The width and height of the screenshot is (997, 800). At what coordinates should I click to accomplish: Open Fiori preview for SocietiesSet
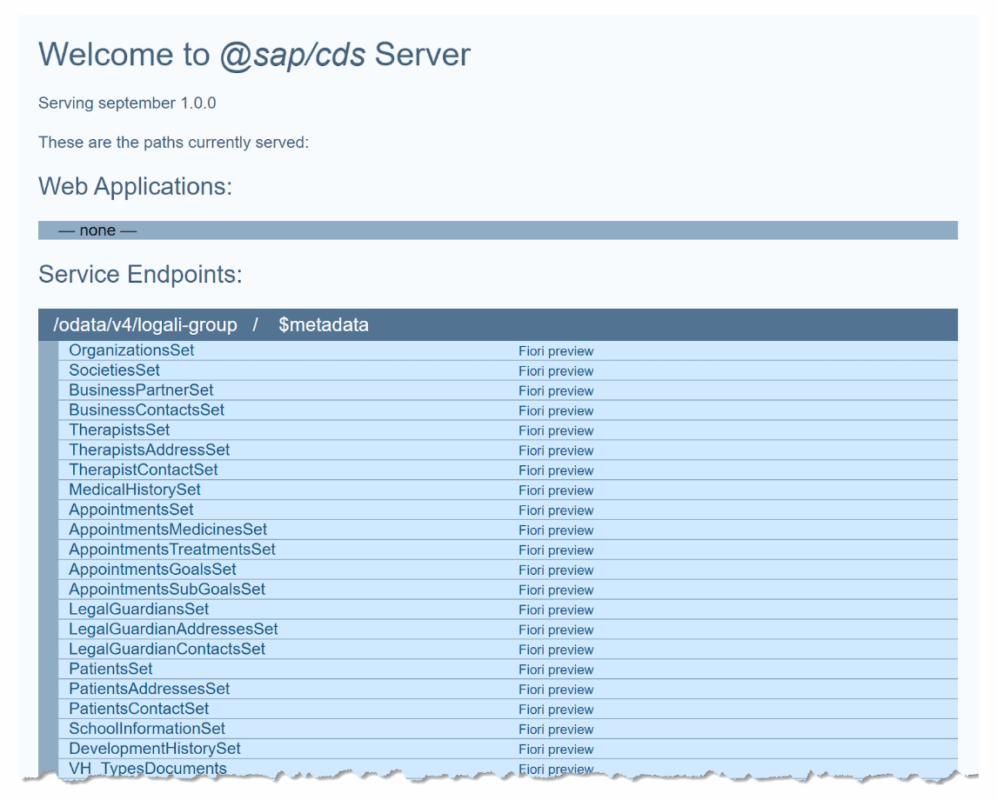click(556, 371)
